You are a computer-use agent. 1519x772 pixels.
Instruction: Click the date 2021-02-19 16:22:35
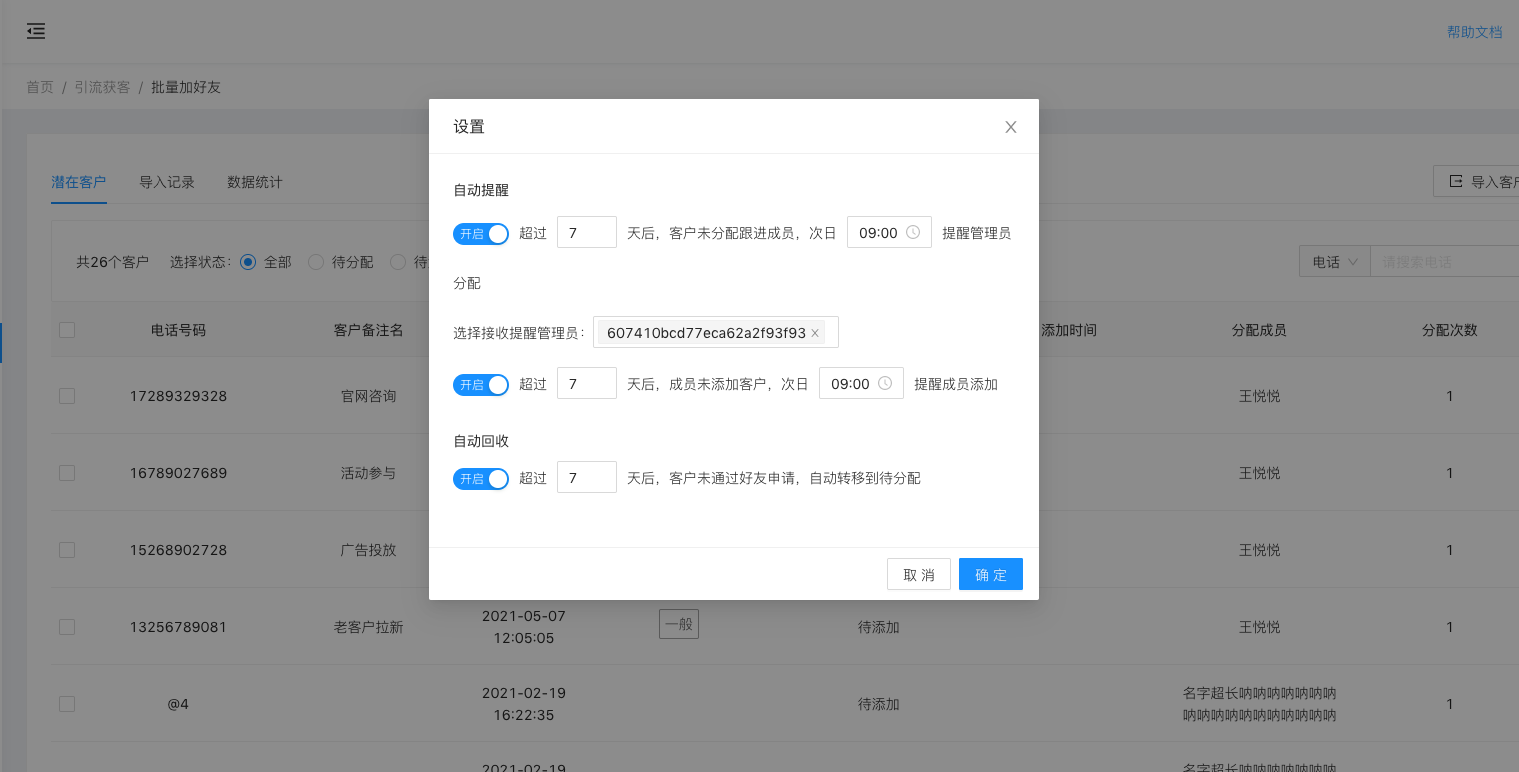point(524,704)
